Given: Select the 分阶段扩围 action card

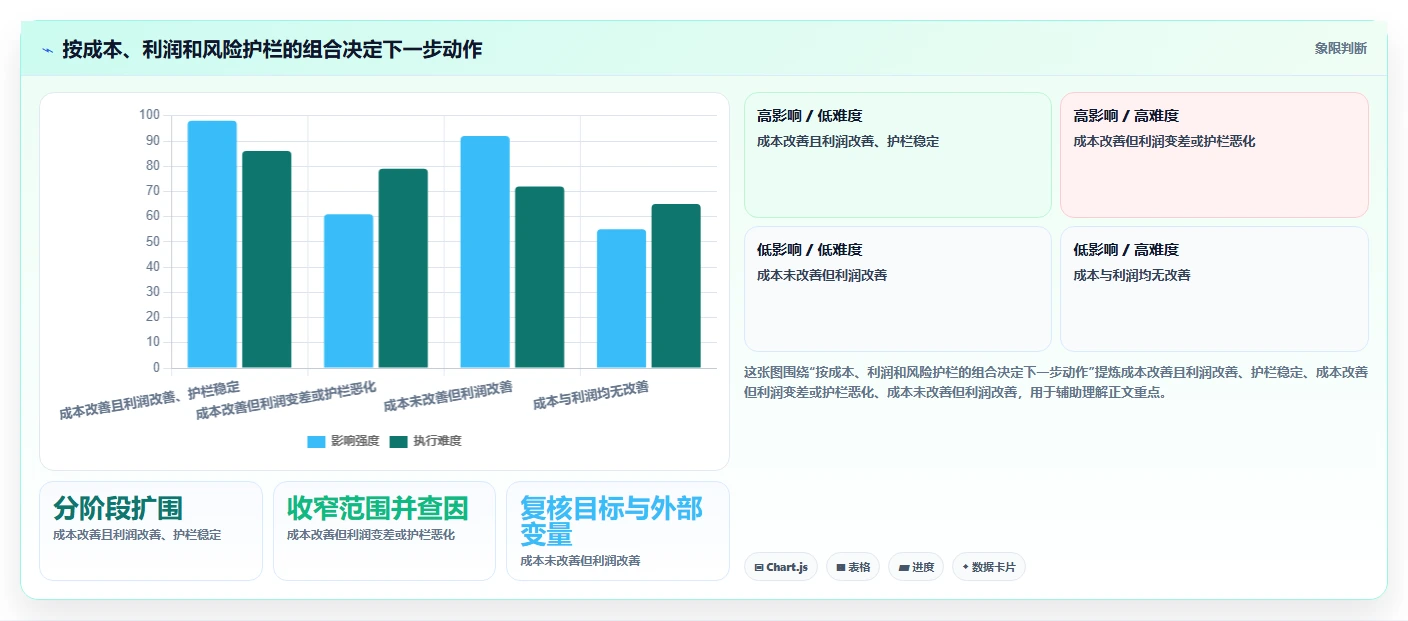Looking at the screenshot, I should coord(151,531).
